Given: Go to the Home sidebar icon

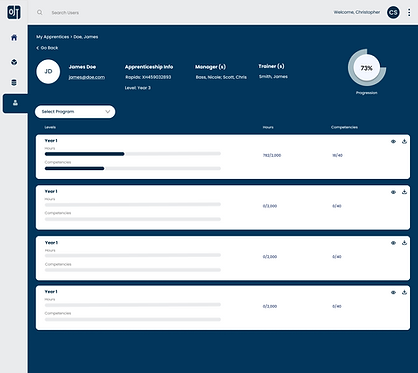Looking at the screenshot, I should [14, 37].
